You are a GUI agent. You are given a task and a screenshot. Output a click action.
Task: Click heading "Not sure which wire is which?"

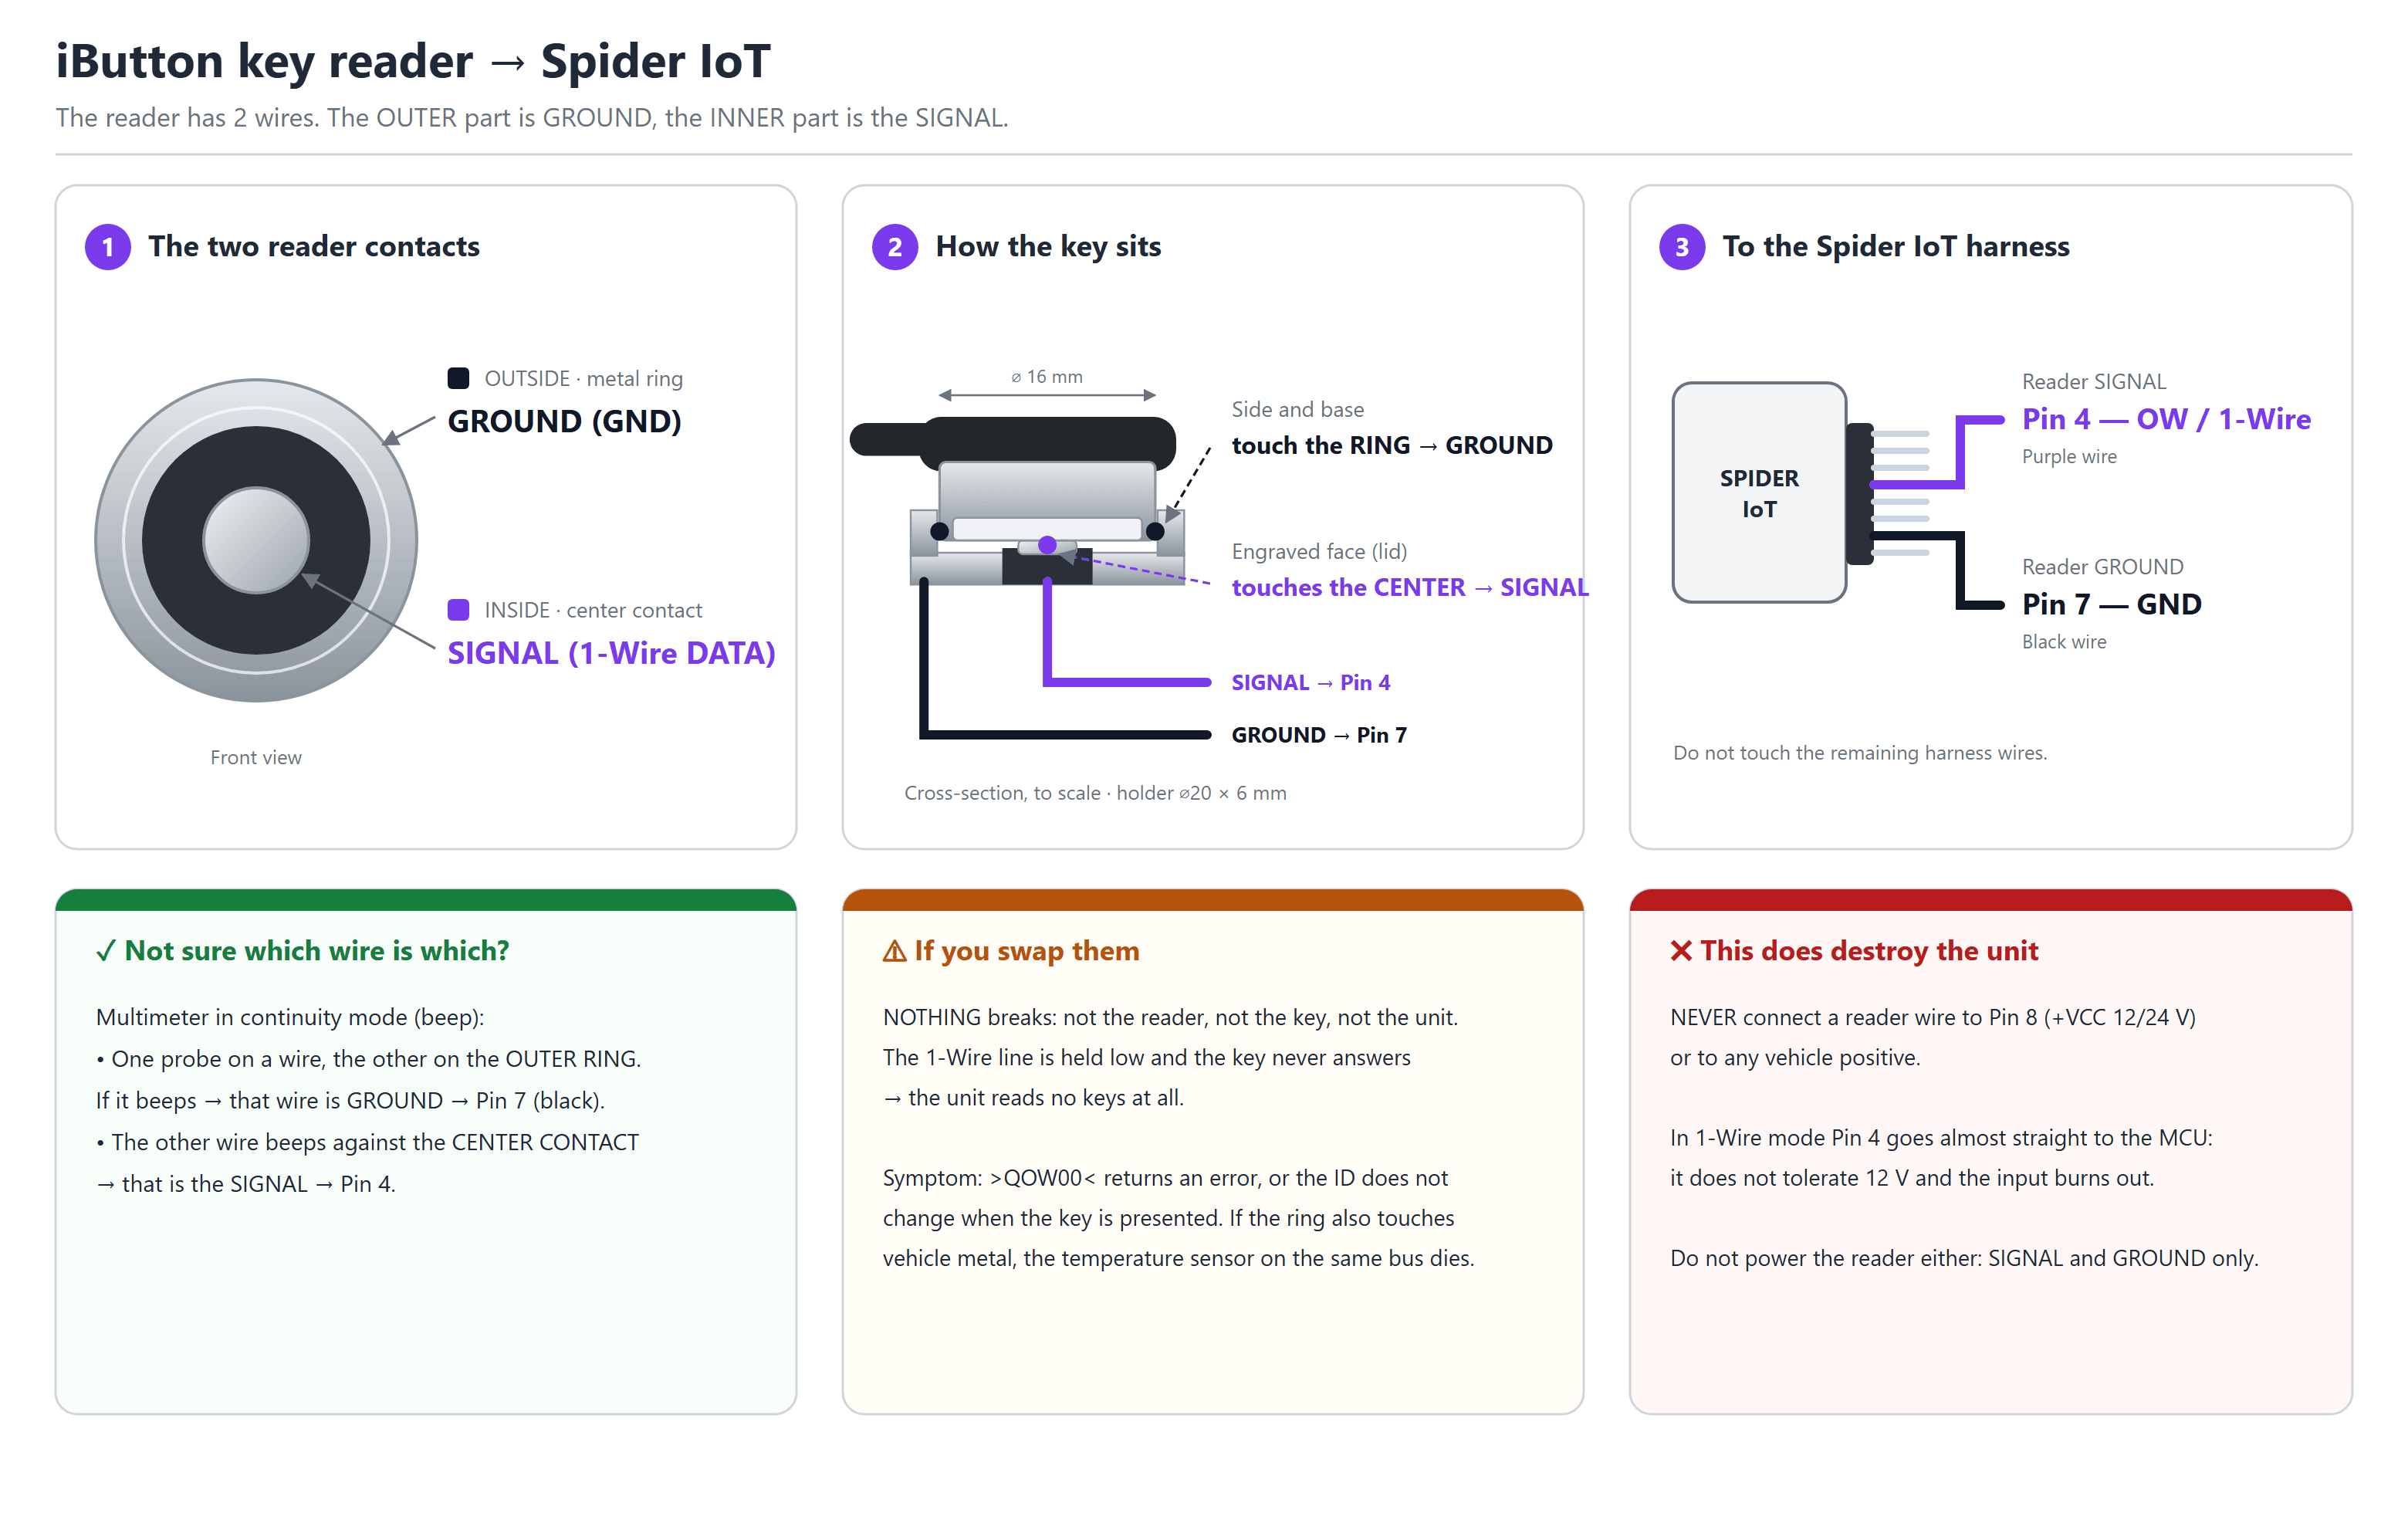(317, 951)
